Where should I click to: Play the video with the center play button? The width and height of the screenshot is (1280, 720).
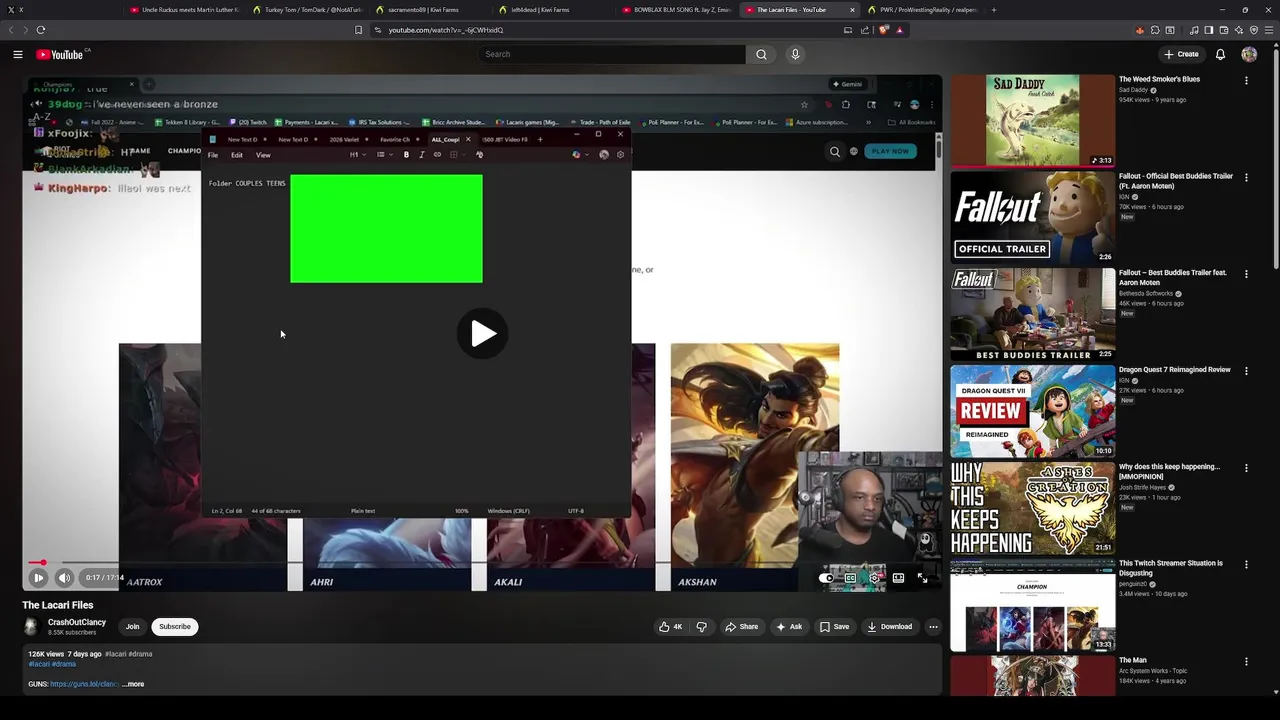click(483, 333)
